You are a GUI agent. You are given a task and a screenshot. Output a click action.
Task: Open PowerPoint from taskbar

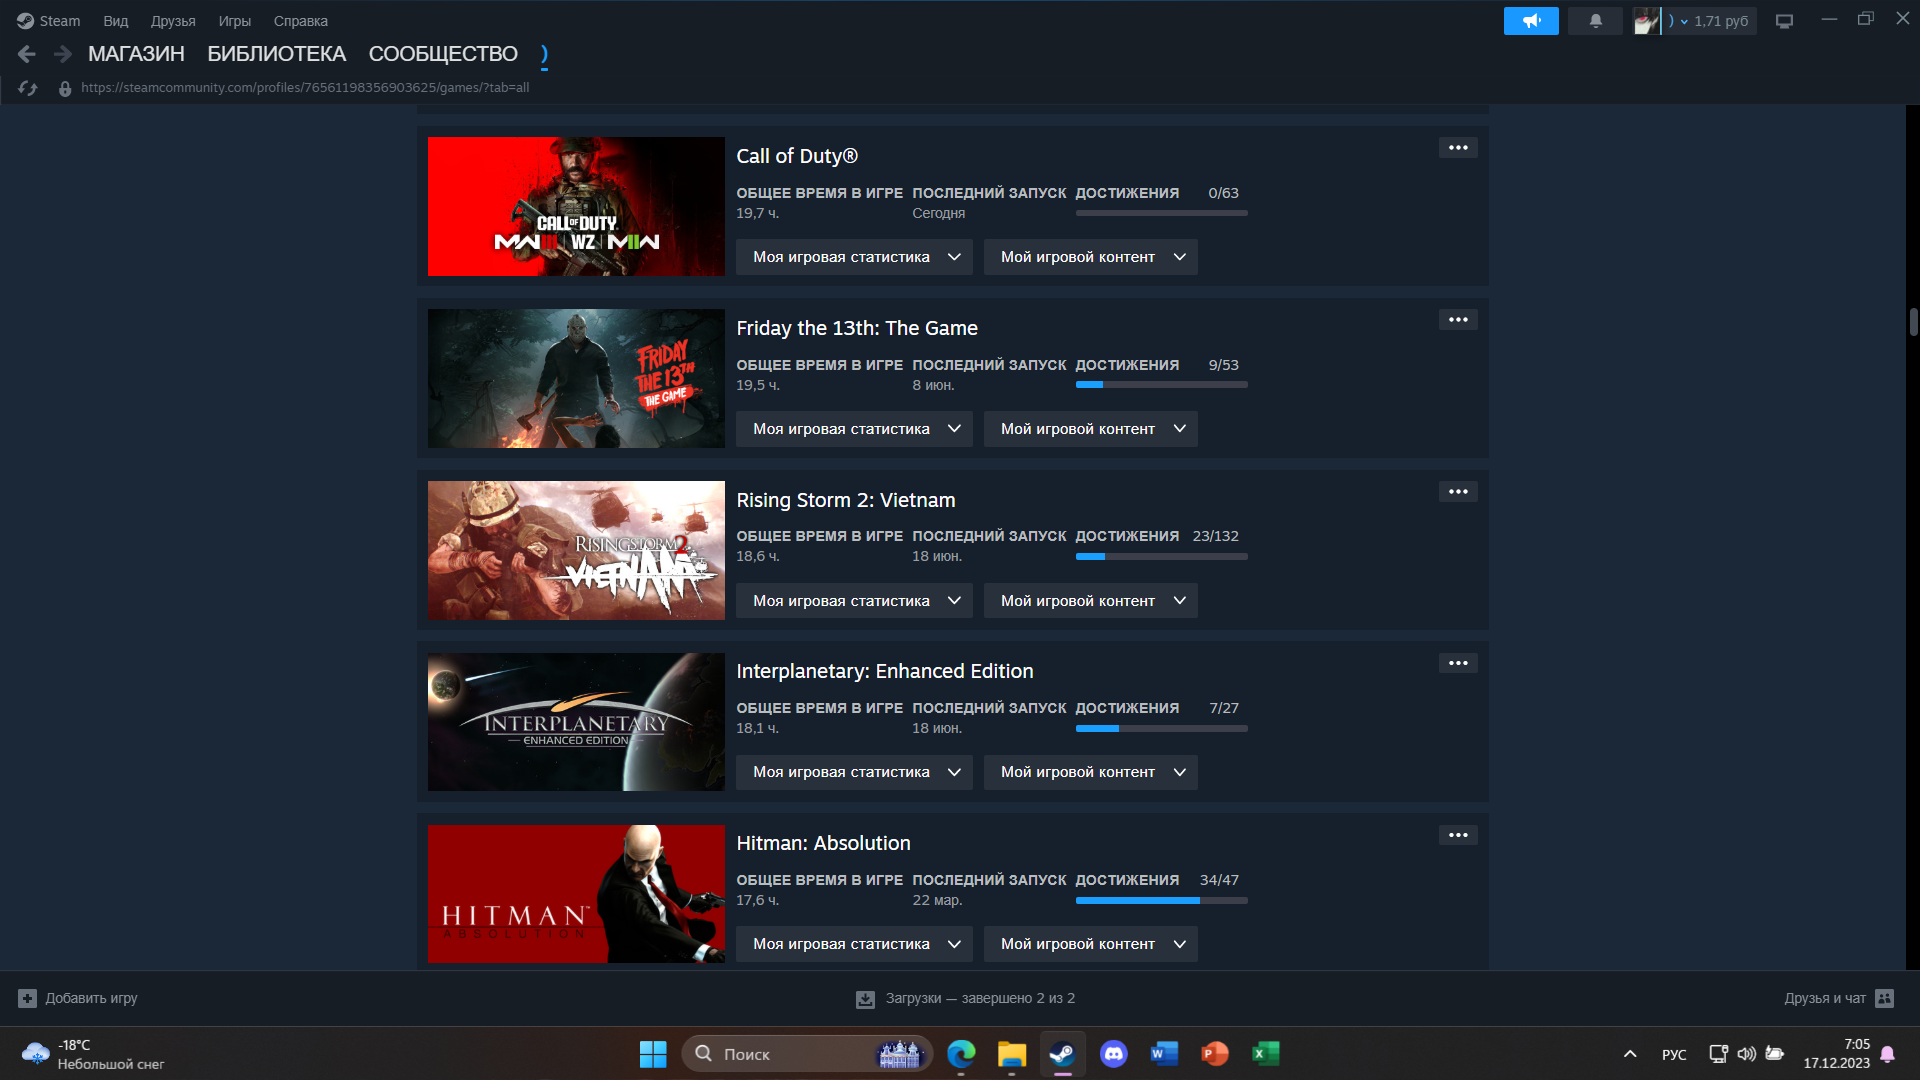click(x=1215, y=1054)
